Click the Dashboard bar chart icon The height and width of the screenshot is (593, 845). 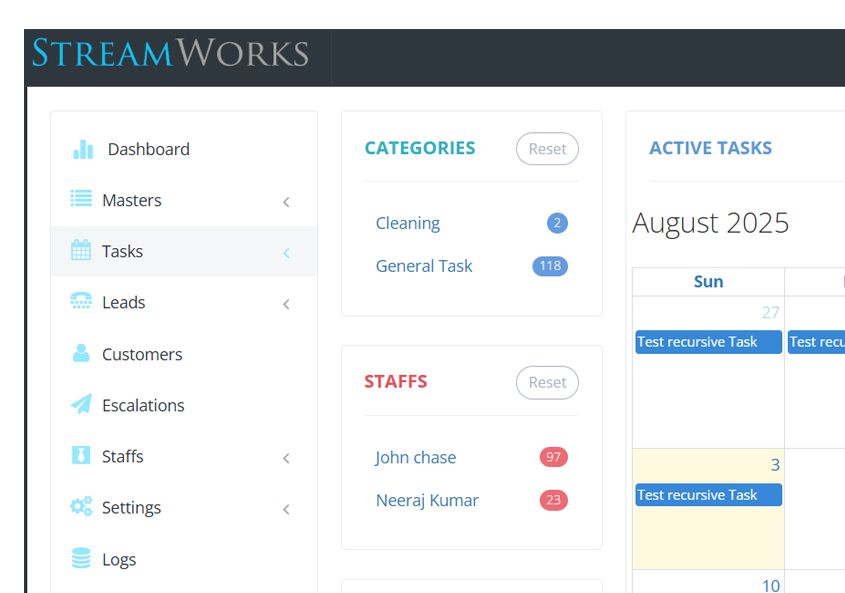click(x=83, y=150)
